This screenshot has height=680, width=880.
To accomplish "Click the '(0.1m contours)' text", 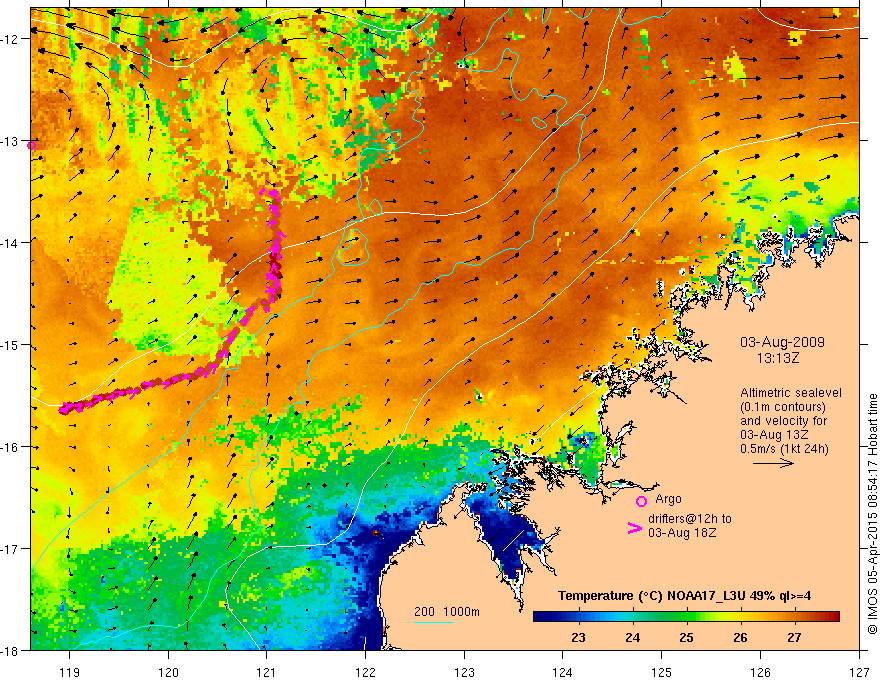I will click(x=783, y=407).
